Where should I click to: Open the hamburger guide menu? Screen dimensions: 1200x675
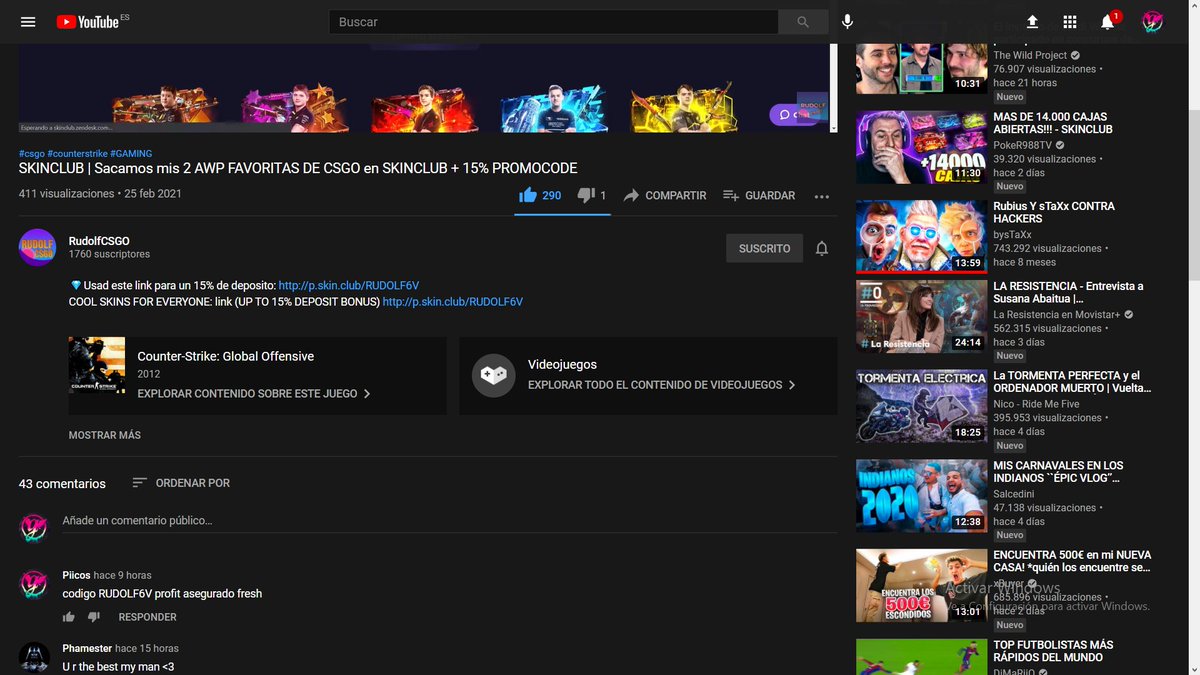(x=28, y=22)
